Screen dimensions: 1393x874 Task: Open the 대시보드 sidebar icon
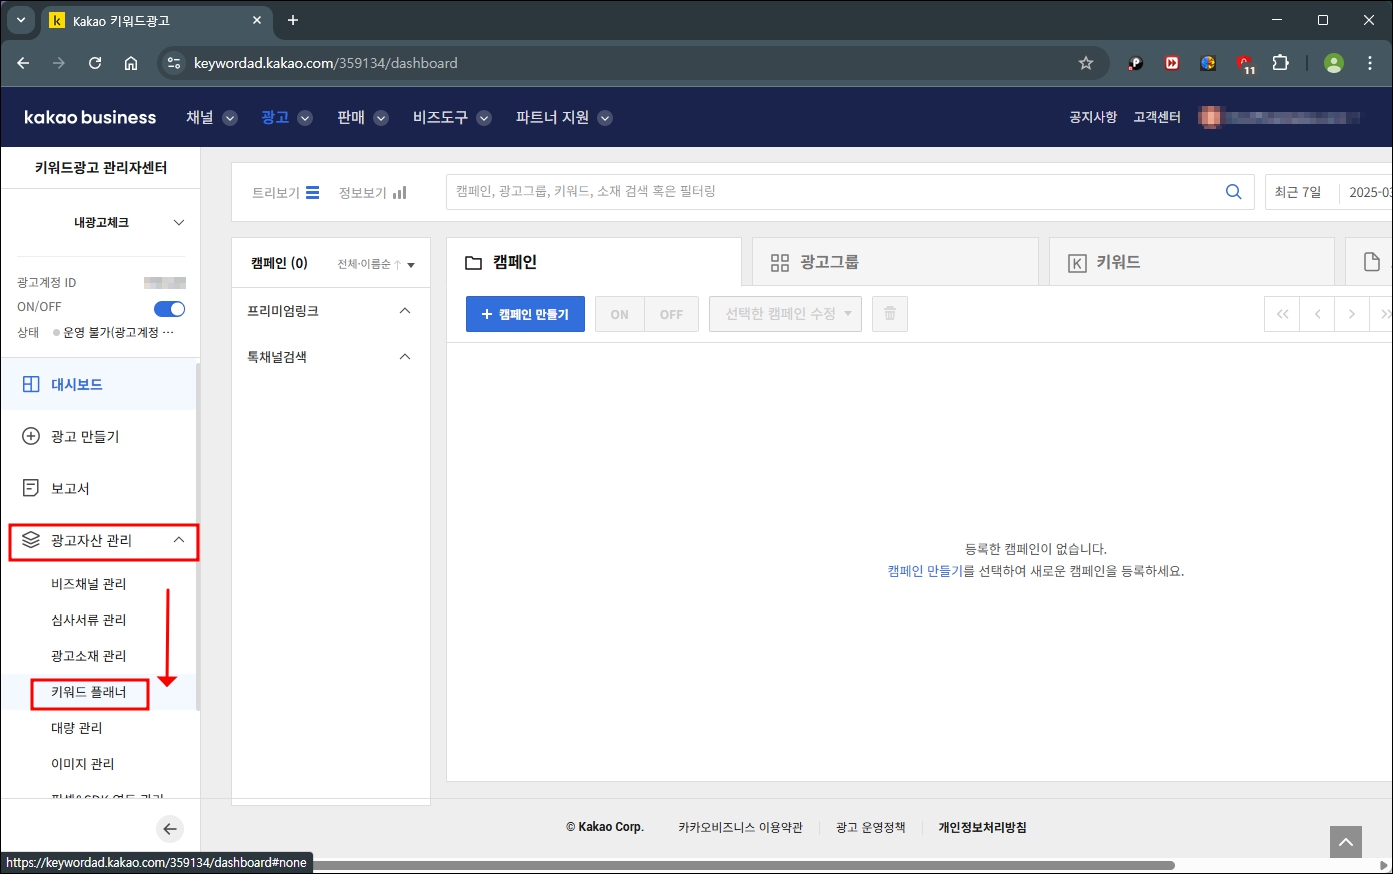pos(33,384)
